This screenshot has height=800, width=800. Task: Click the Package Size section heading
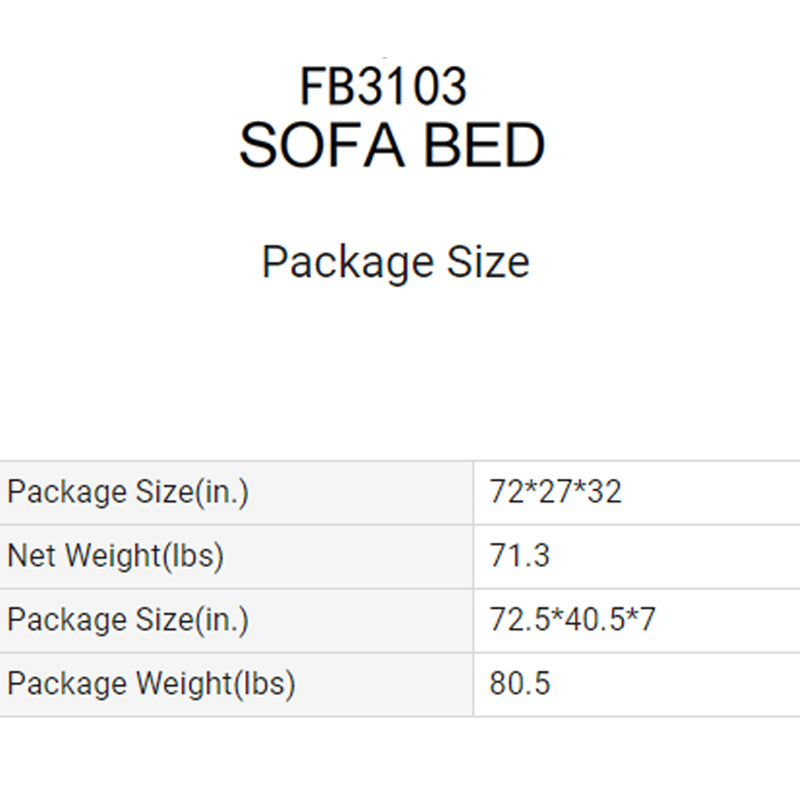[396, 262]
